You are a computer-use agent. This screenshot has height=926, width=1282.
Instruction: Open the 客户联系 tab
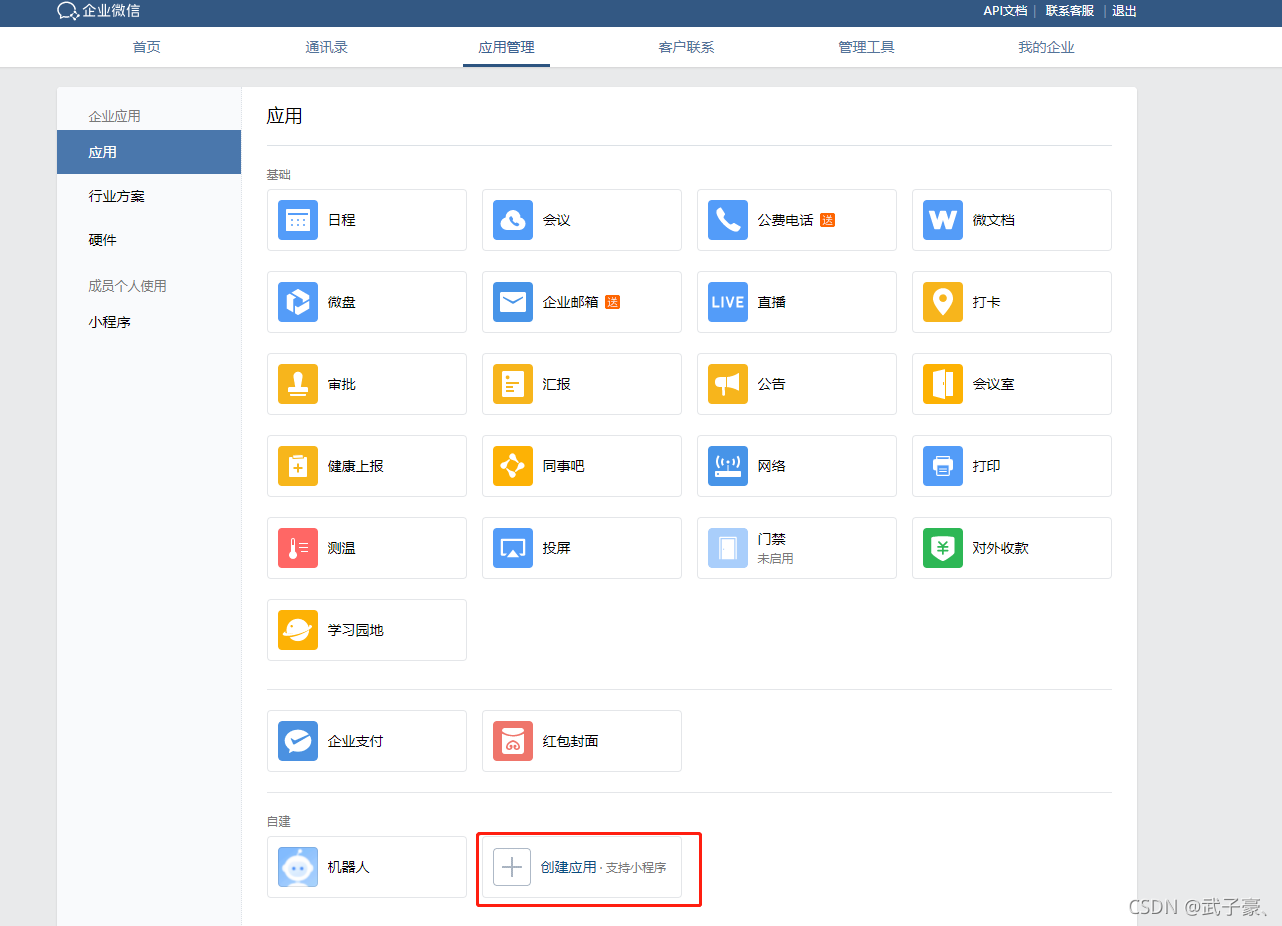686,47
